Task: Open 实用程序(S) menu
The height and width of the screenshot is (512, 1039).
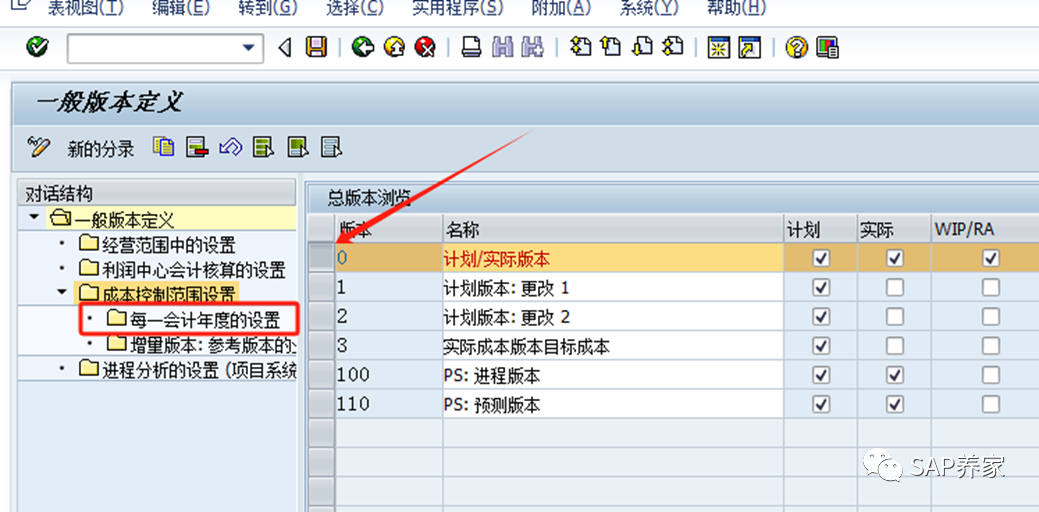Action: [x=457, y=8]
